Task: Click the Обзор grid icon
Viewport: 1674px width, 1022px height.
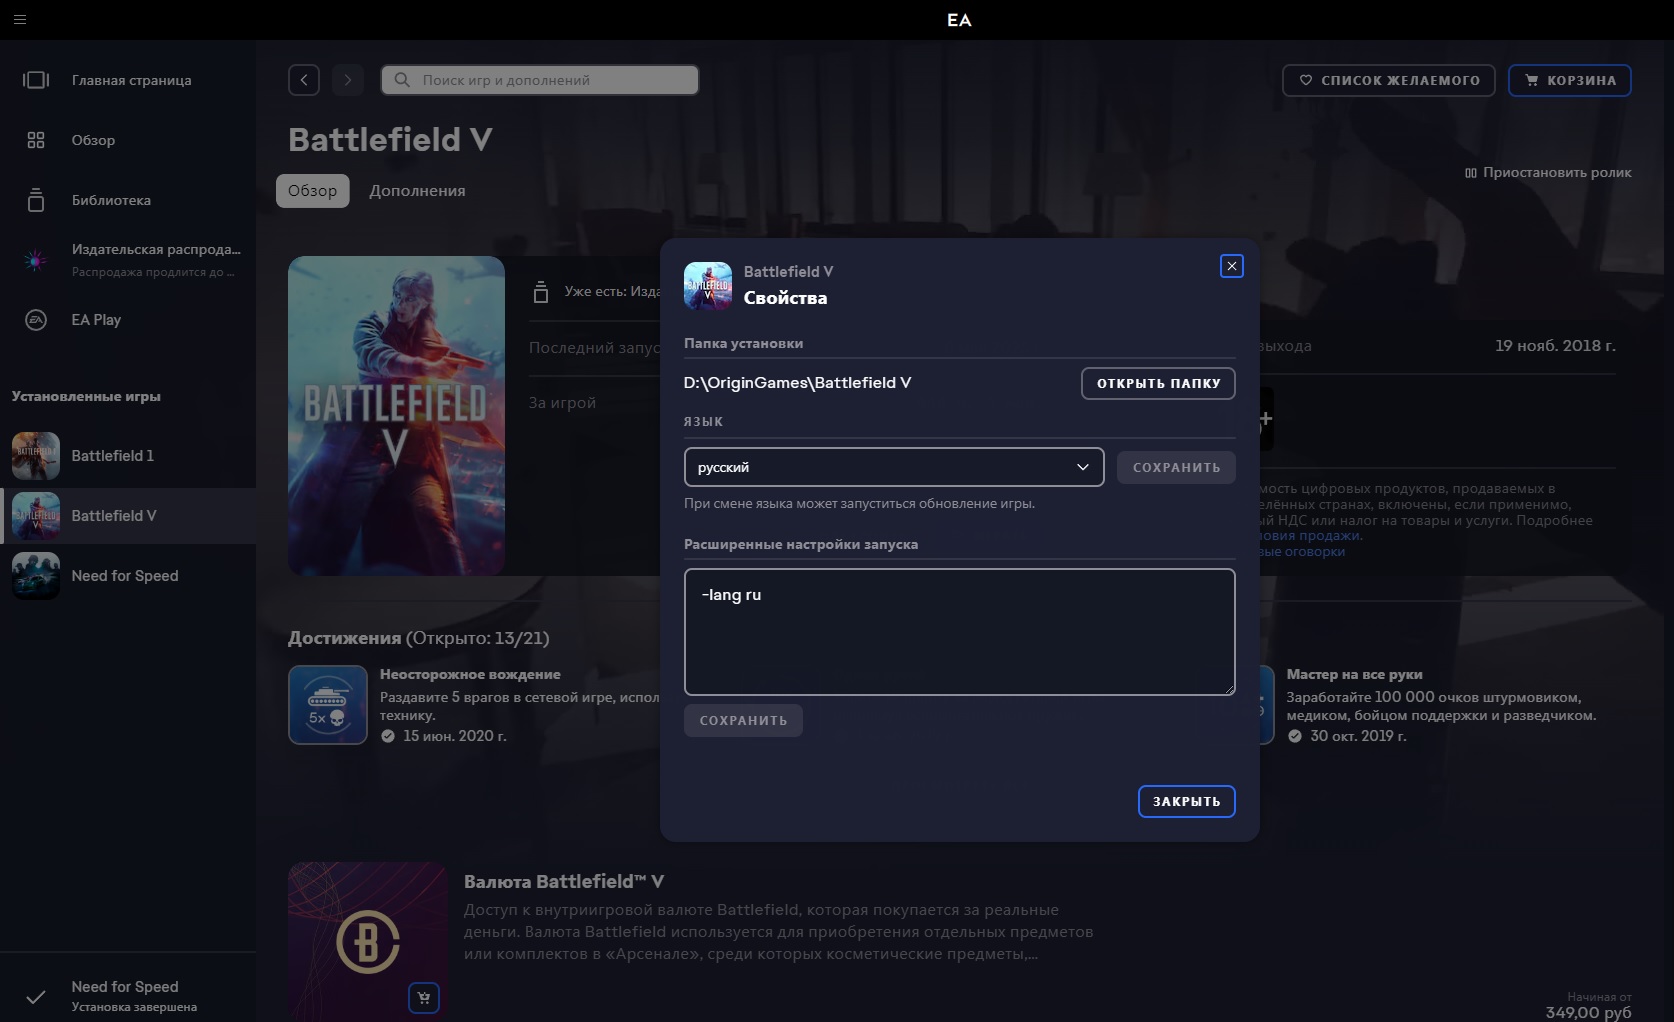Action: point(36,140)
